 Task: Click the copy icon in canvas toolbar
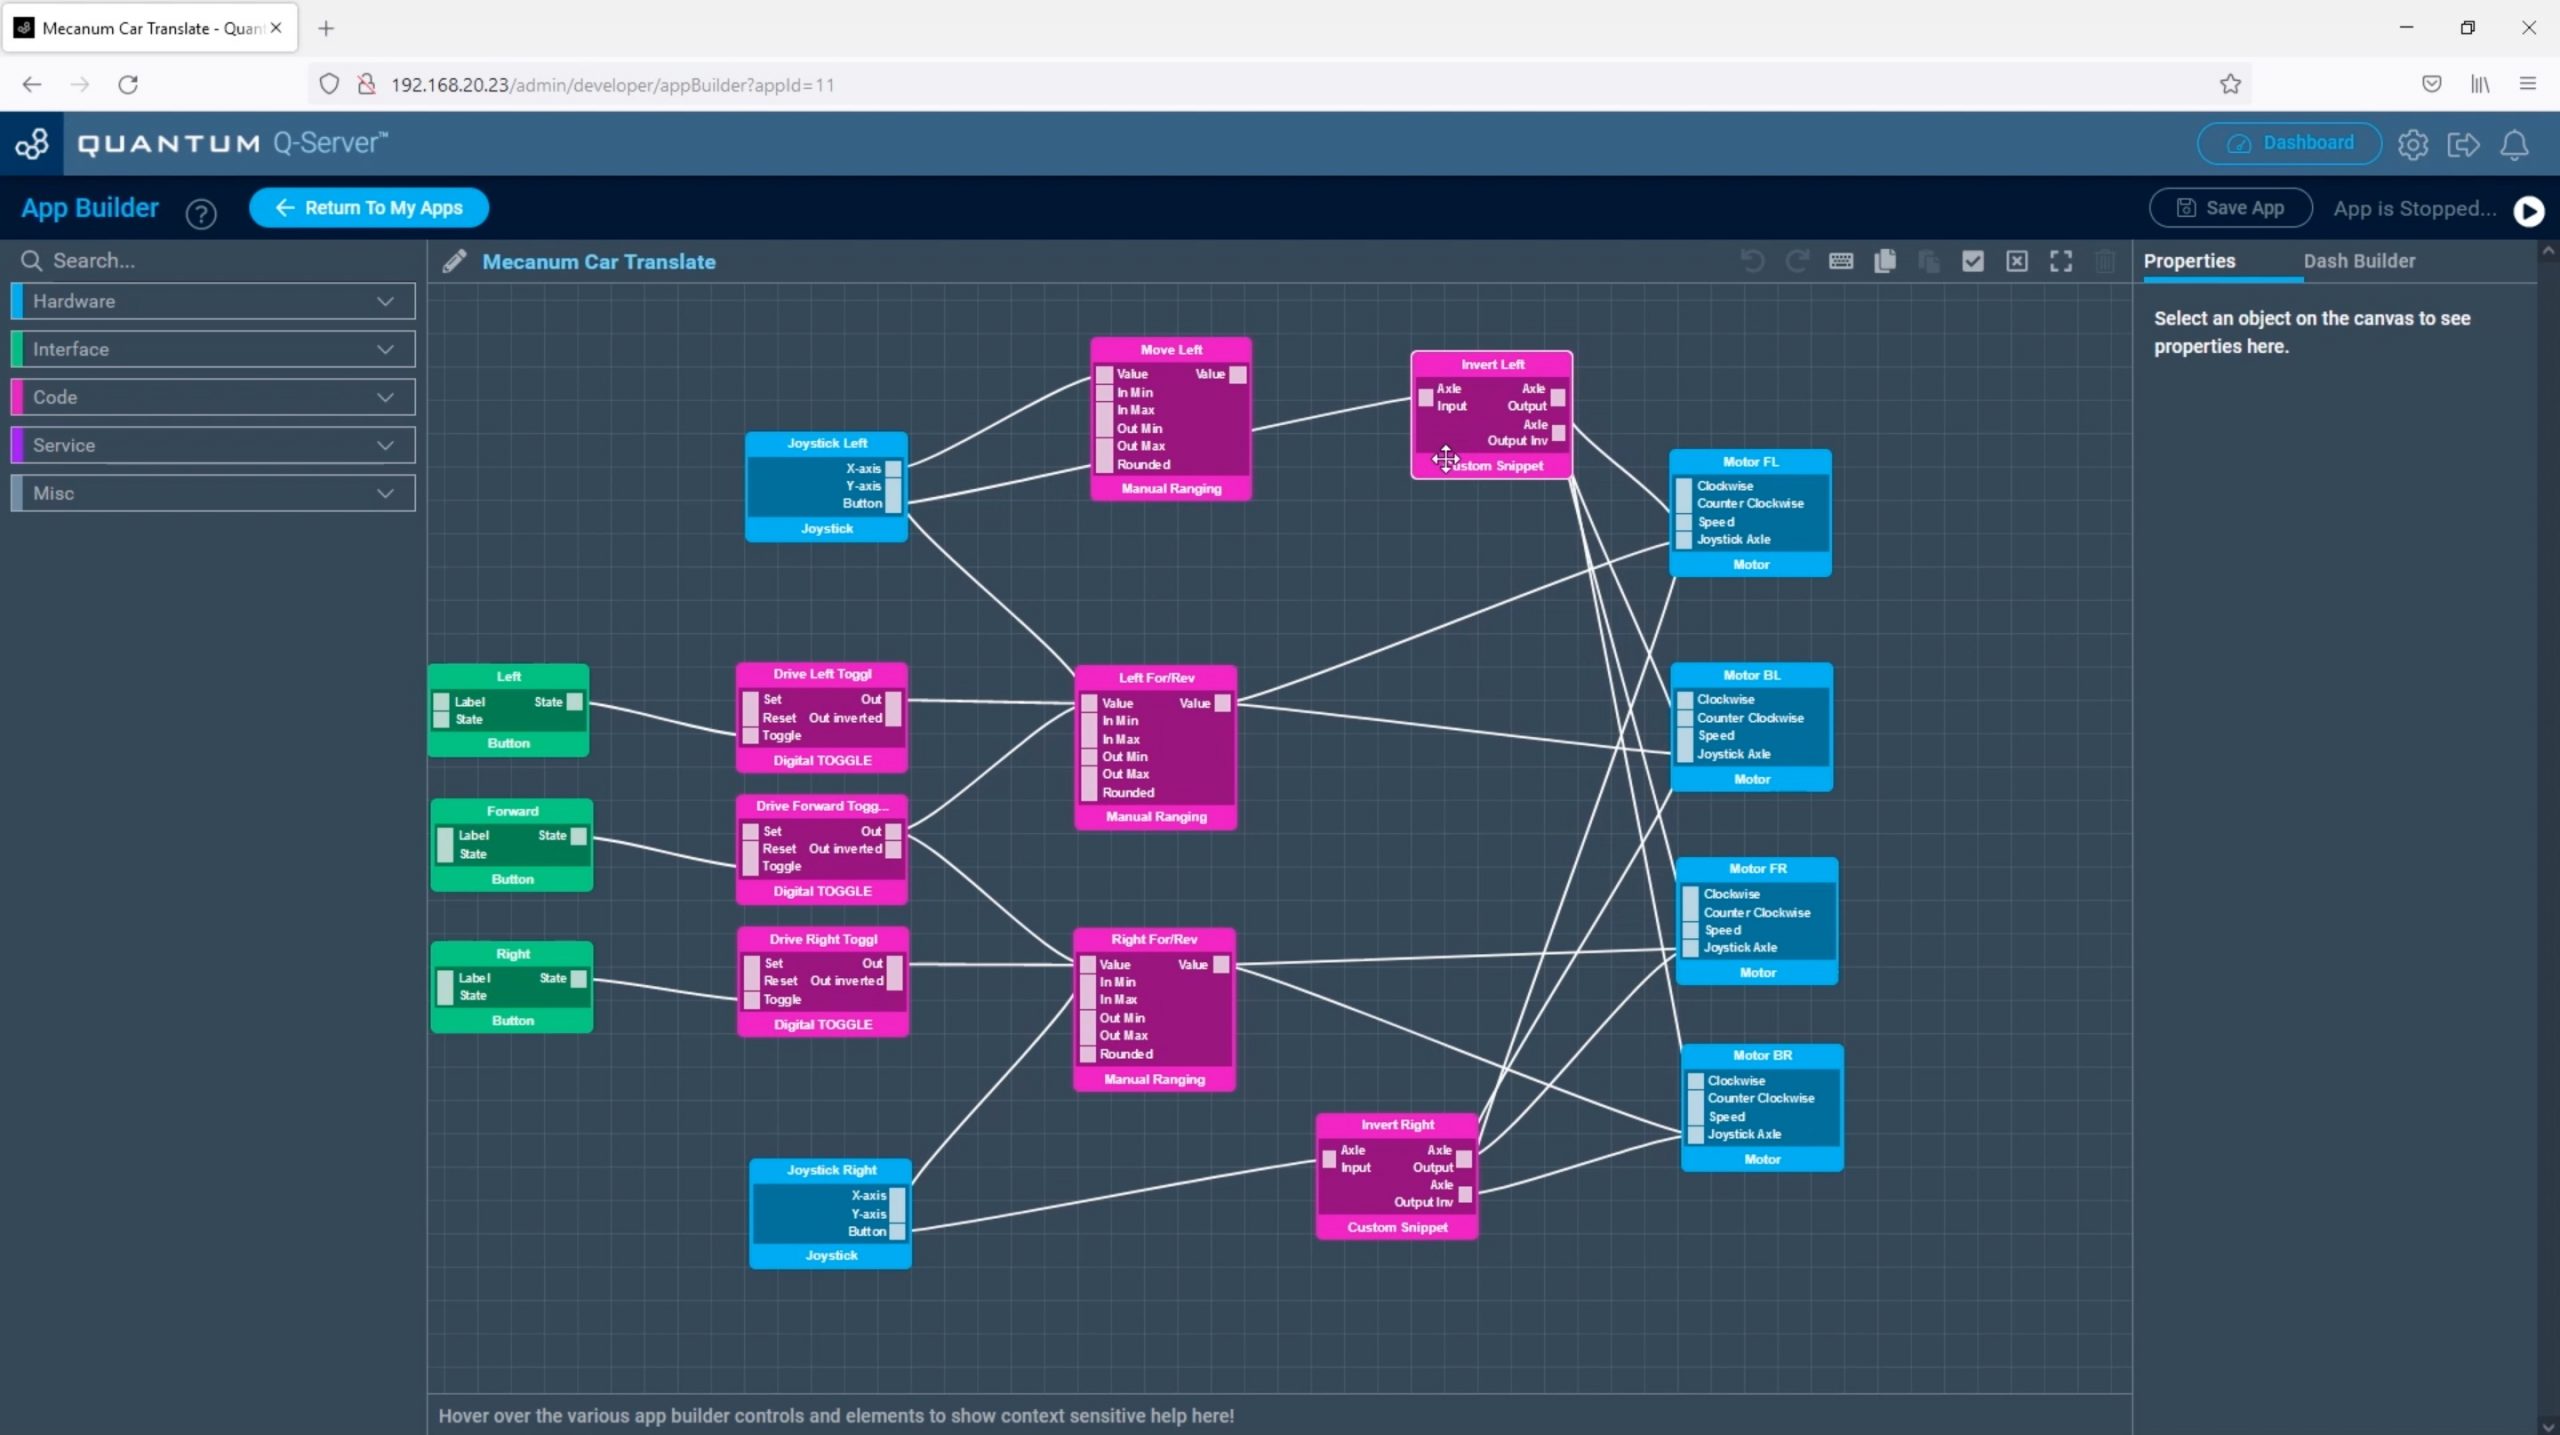(1885, 261)
